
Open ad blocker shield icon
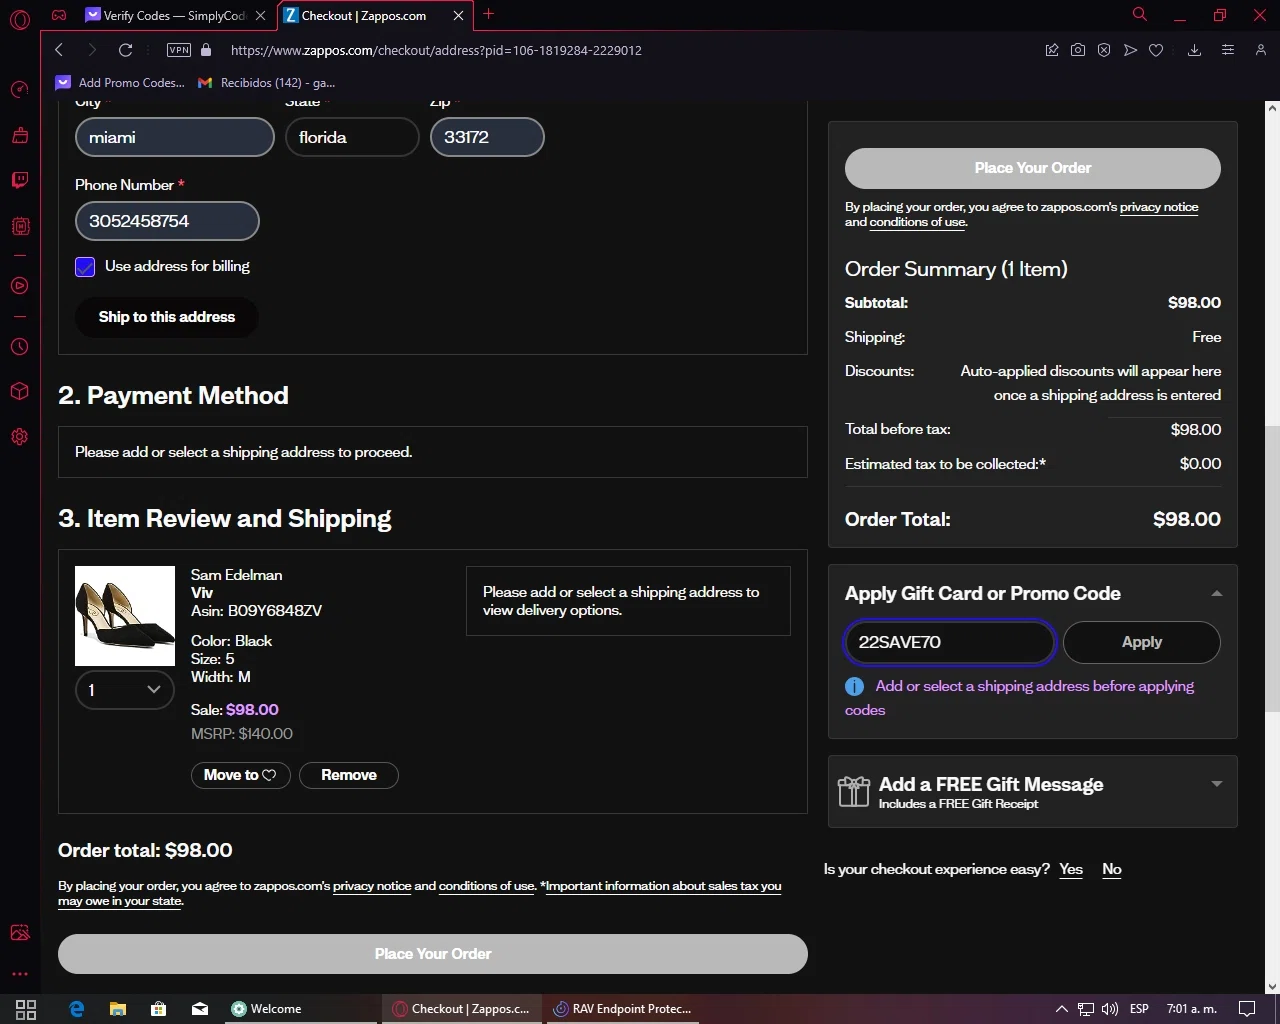pos(1104,50)
